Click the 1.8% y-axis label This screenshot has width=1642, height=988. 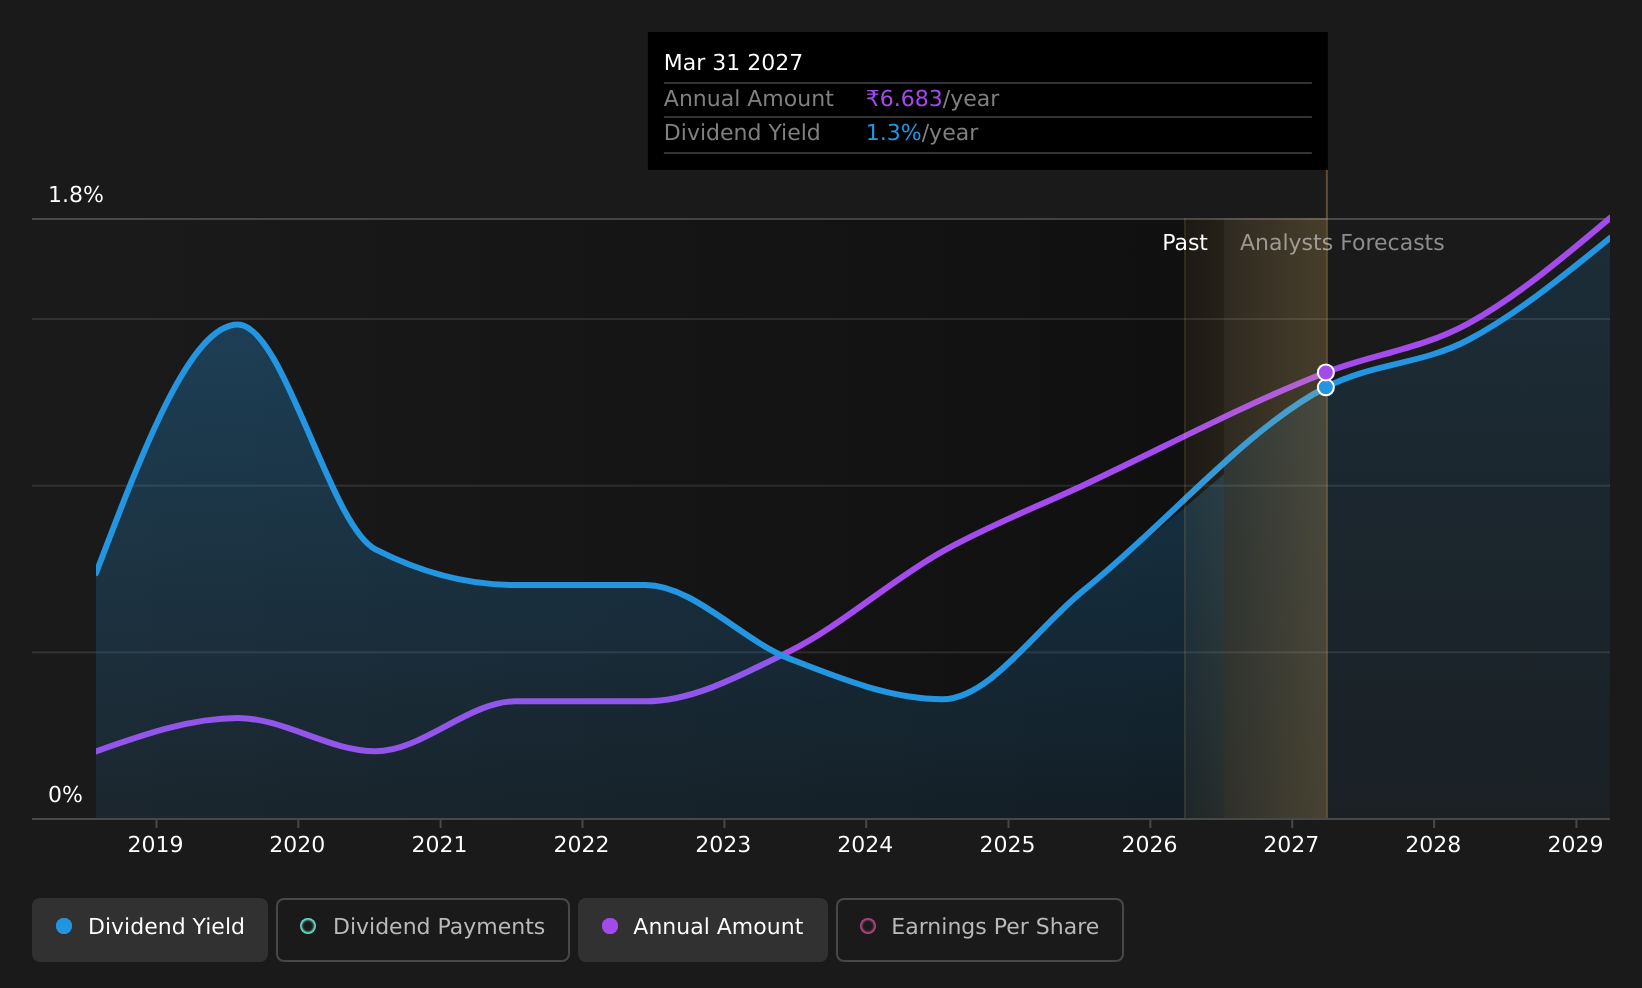(x=76, y=195)
